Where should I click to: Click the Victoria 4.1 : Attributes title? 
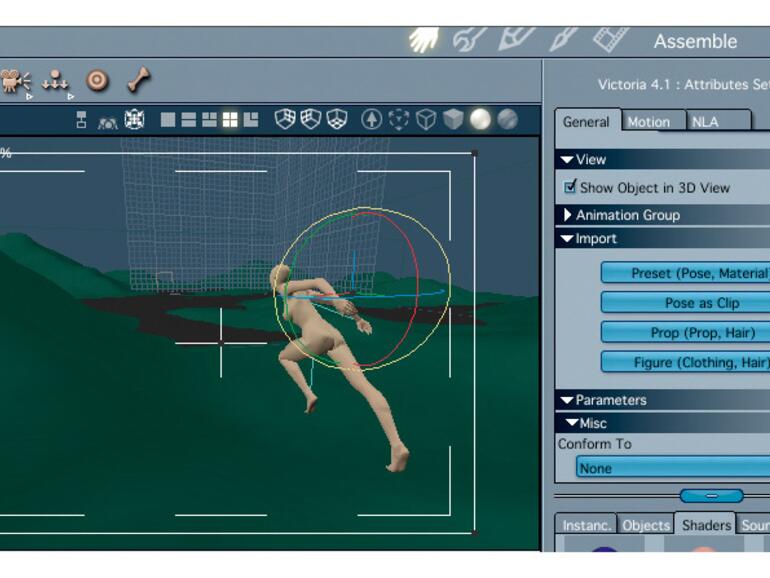[x=684, y=84]
